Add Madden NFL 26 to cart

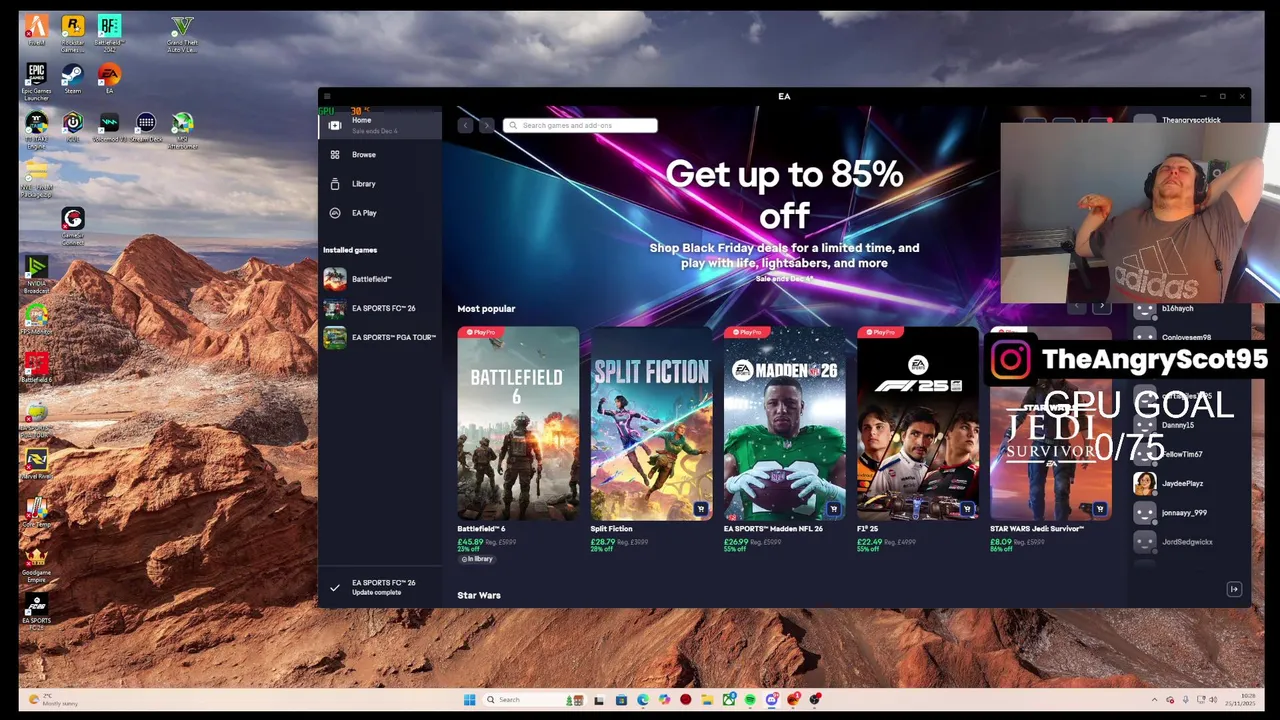[833, 509]
